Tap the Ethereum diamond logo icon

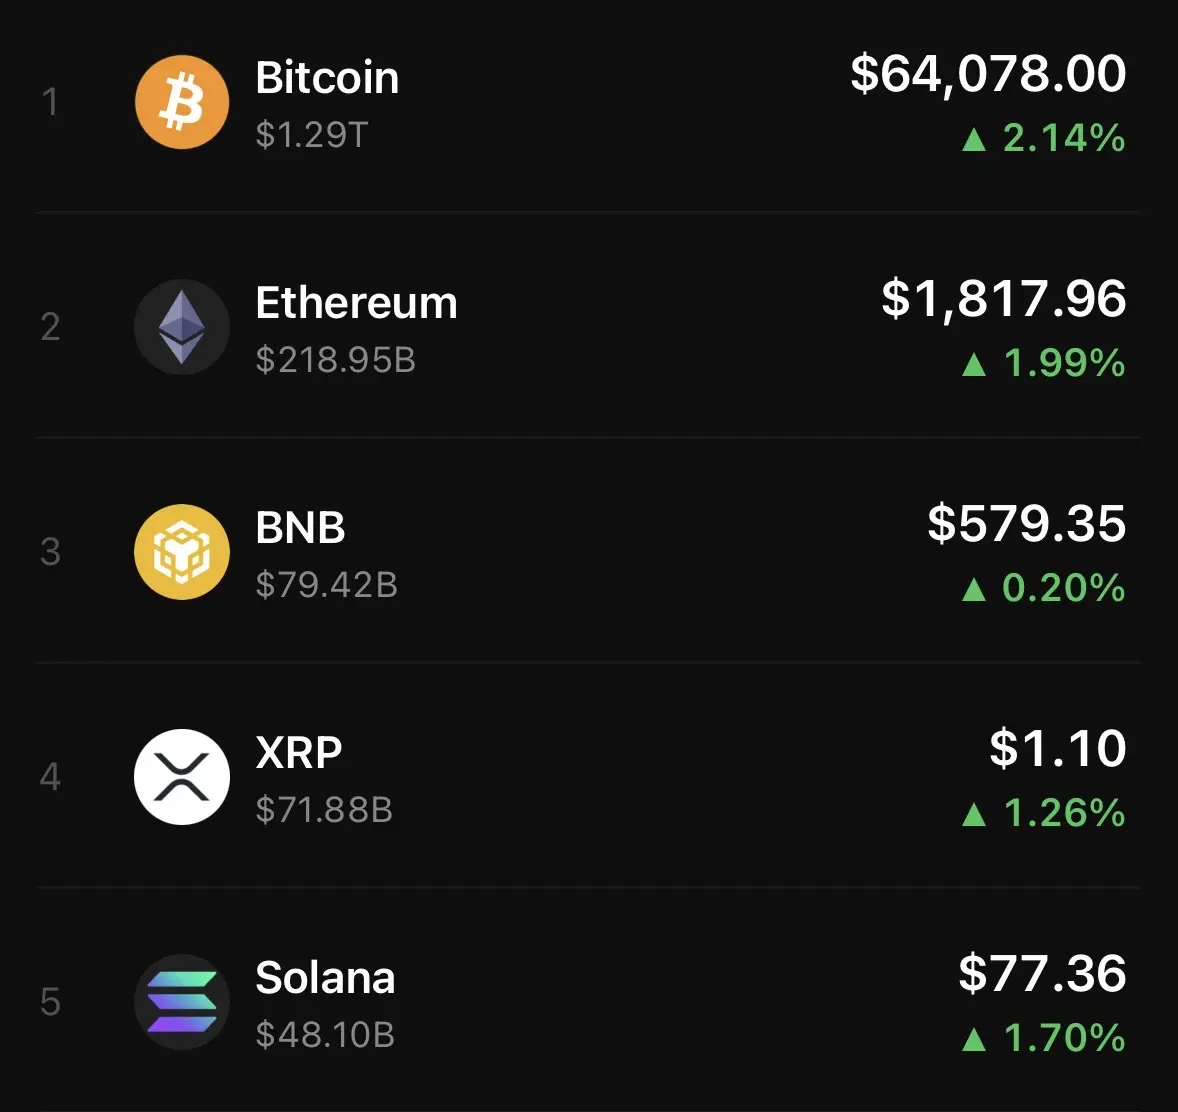(182, 327)
